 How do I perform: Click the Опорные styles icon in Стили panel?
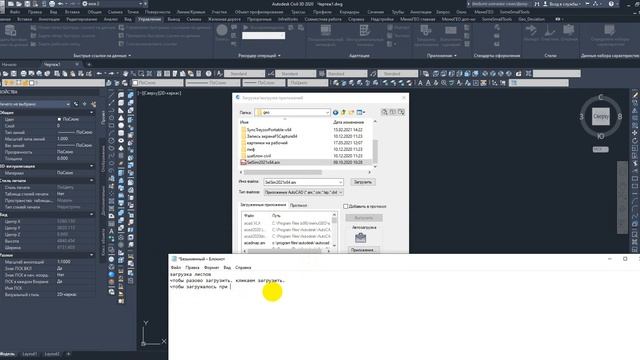[x=569, y=30]
